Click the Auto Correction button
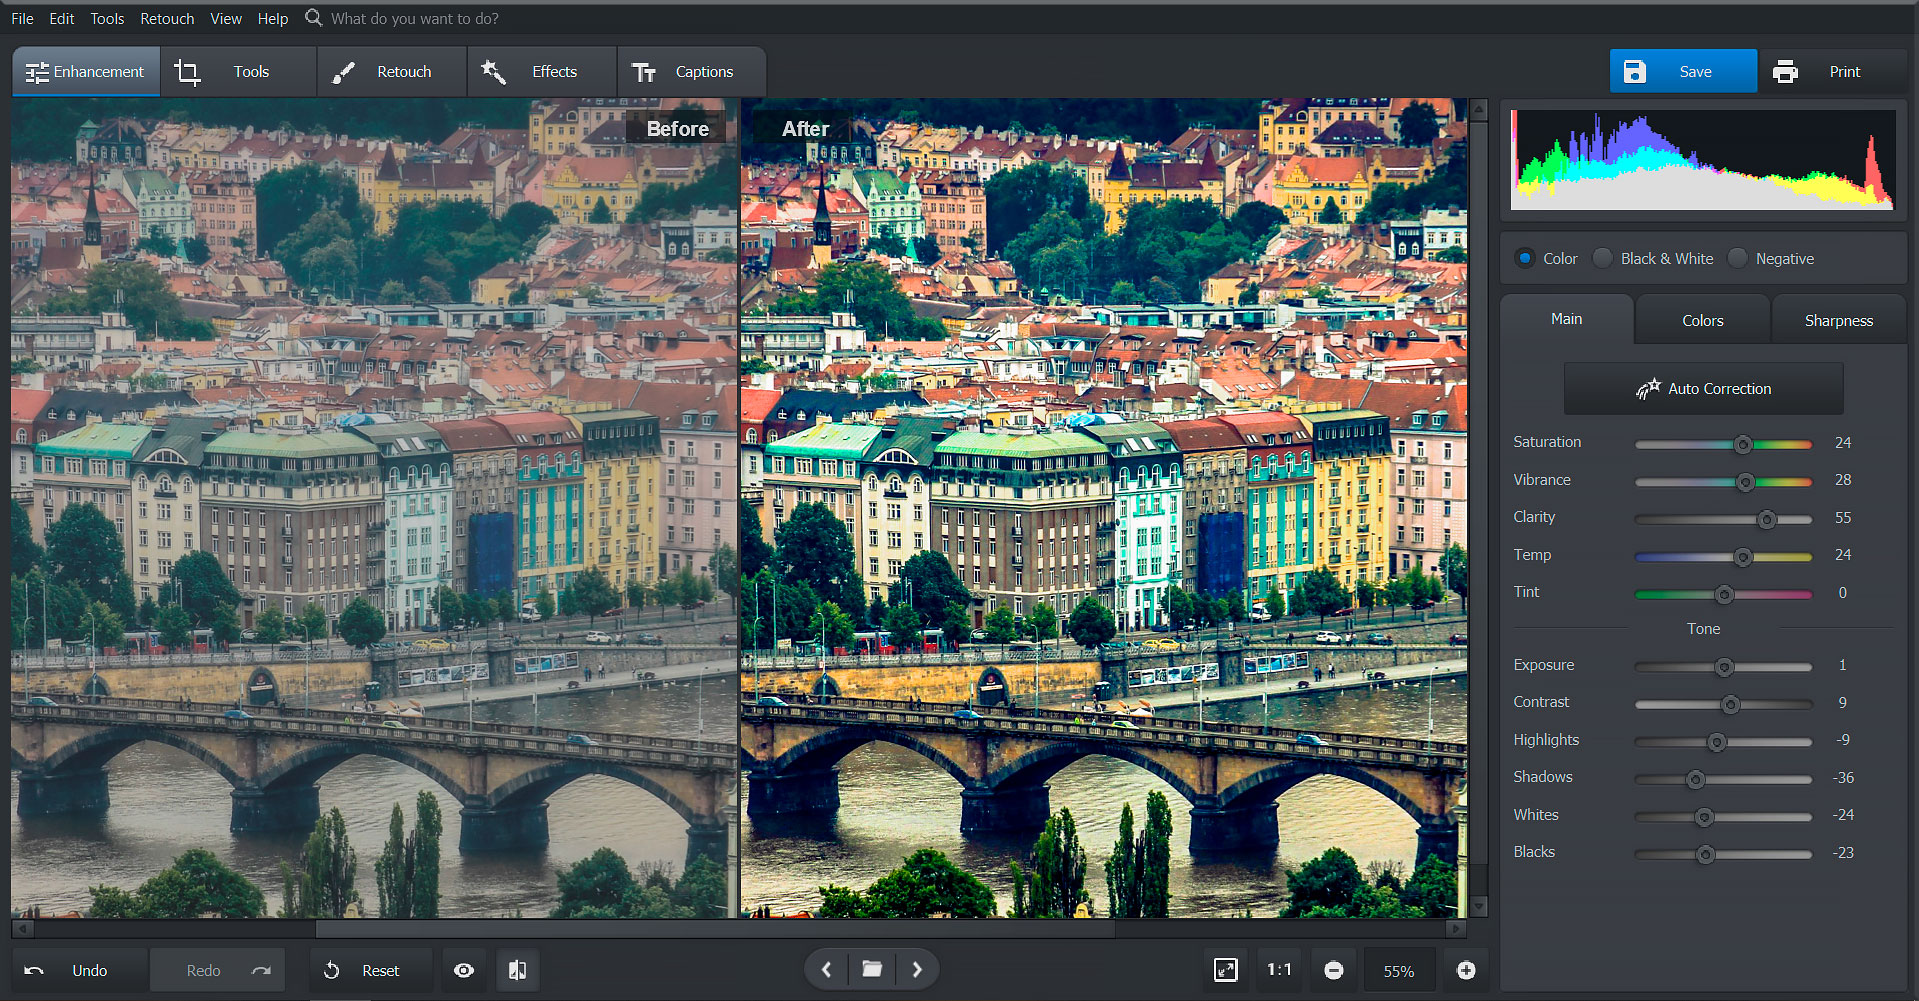Image resolution: width=1919 pixels, height=1001 pixels. (1703, 388)
